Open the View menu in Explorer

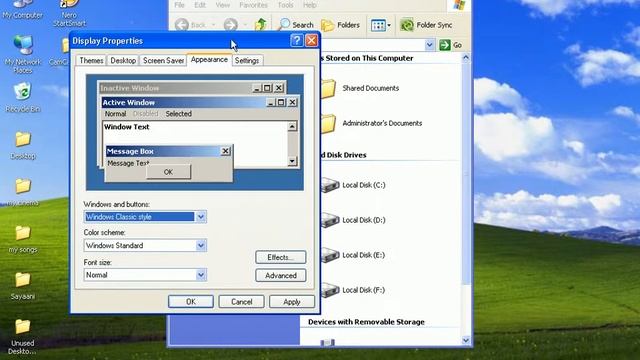pos(222,5)
